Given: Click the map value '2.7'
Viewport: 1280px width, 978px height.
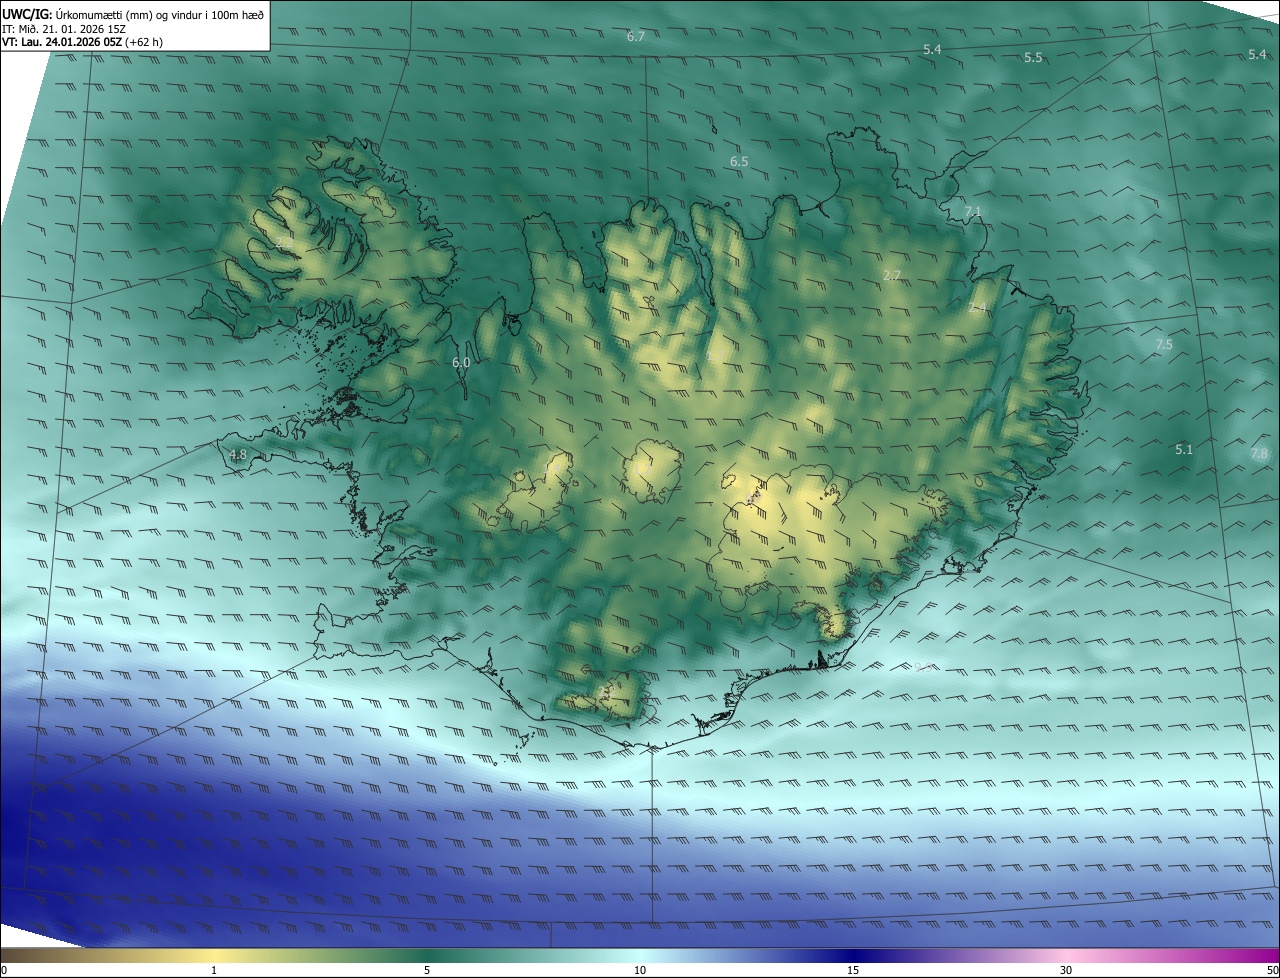Looking at the screenshot, I should pyautogui.click(x=893, y=275).
